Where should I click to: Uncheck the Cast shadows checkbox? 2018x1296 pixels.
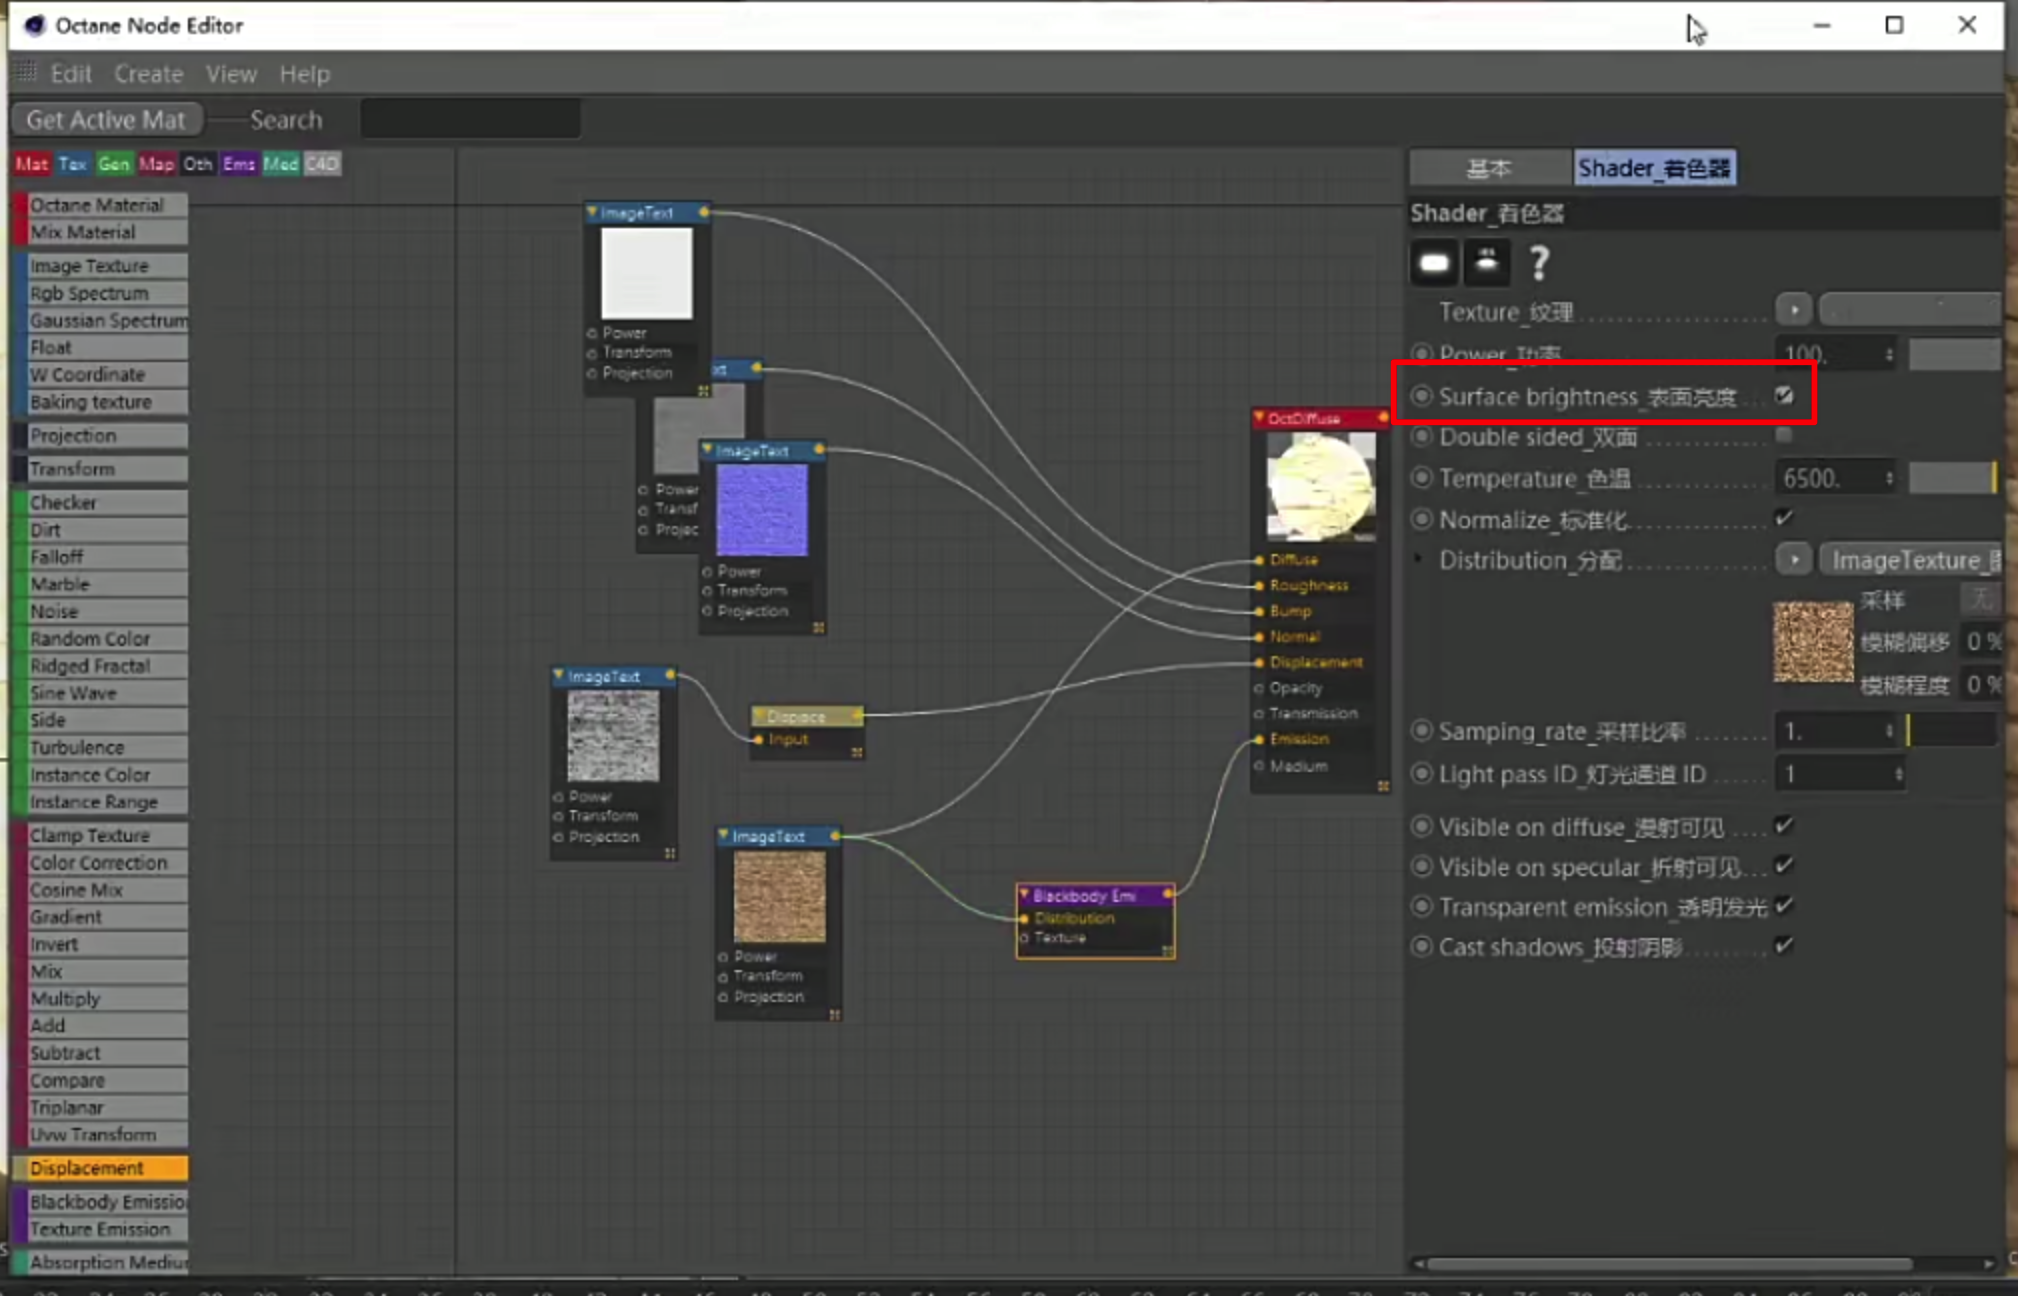coord(1784,945)
